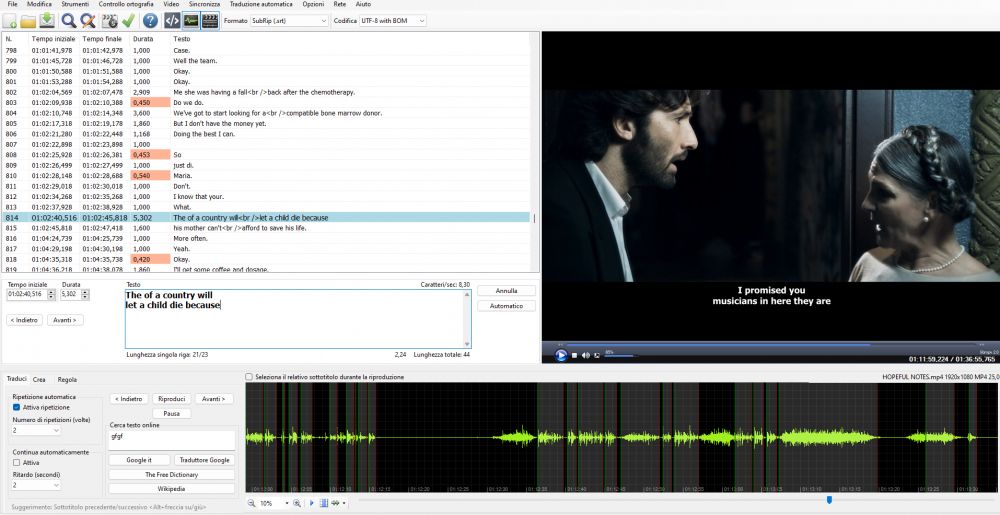Image resolution: width=1000 pixels, height=515 pixels.
Task: Open the Aiuto menu
Action: (x=363, y=4)
